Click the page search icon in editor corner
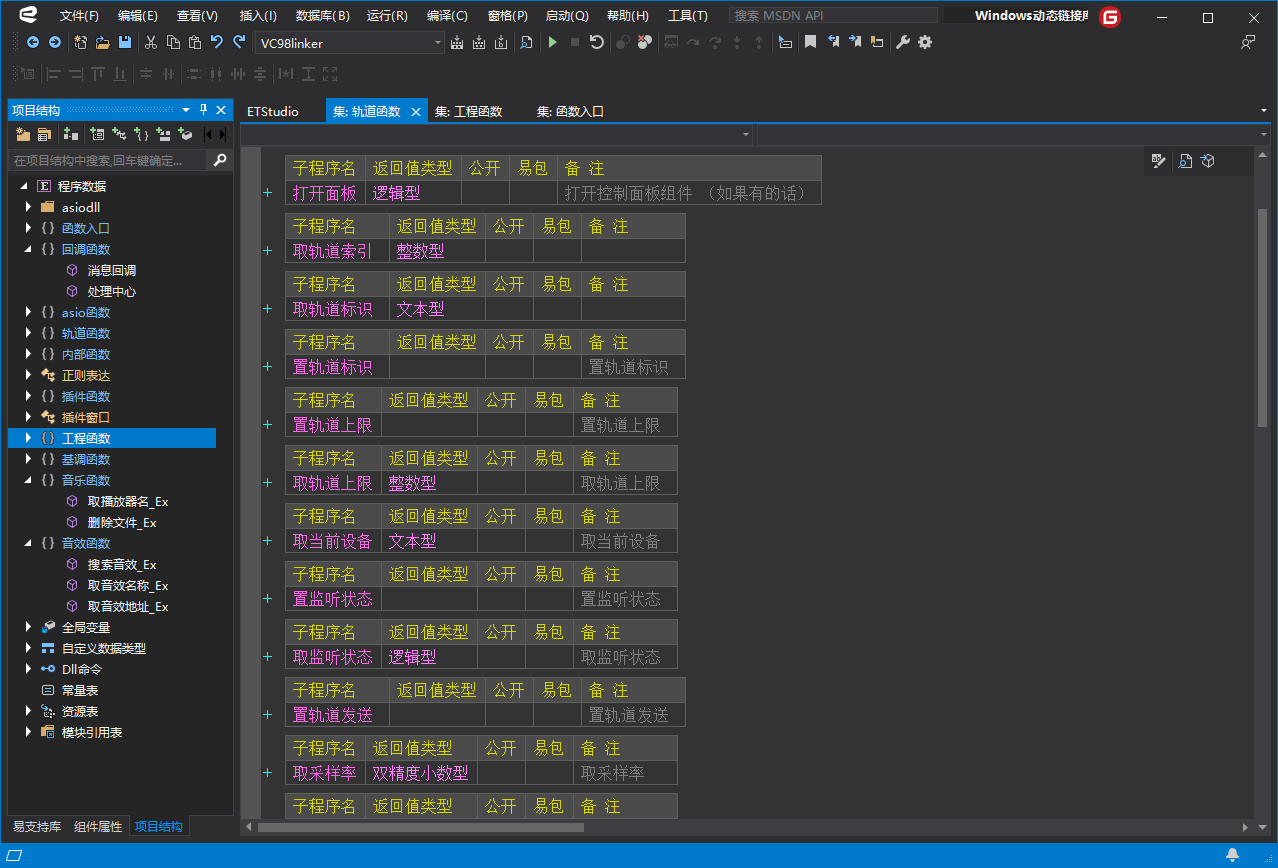The image size is (1278, 868). point(1185,160)
